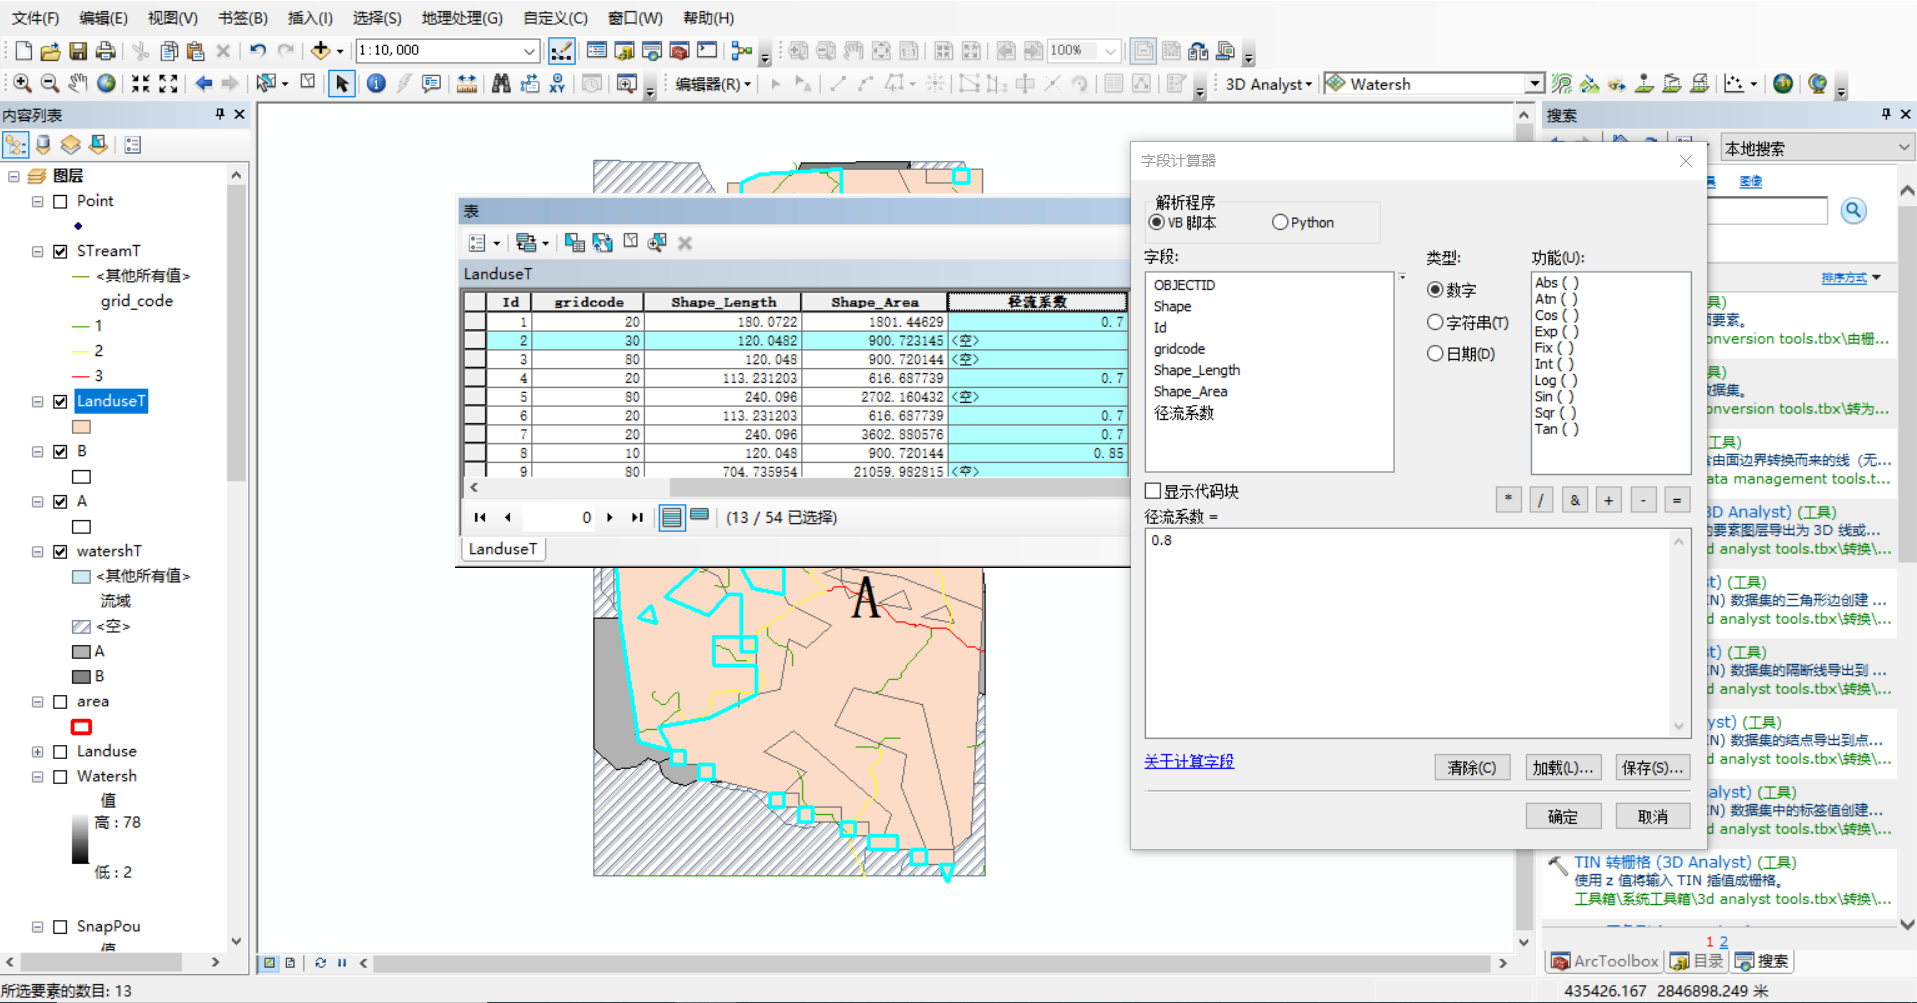1917x1003 pixels.
Task: Open the 关于计算字段 help link
Action: [1189, 762]
